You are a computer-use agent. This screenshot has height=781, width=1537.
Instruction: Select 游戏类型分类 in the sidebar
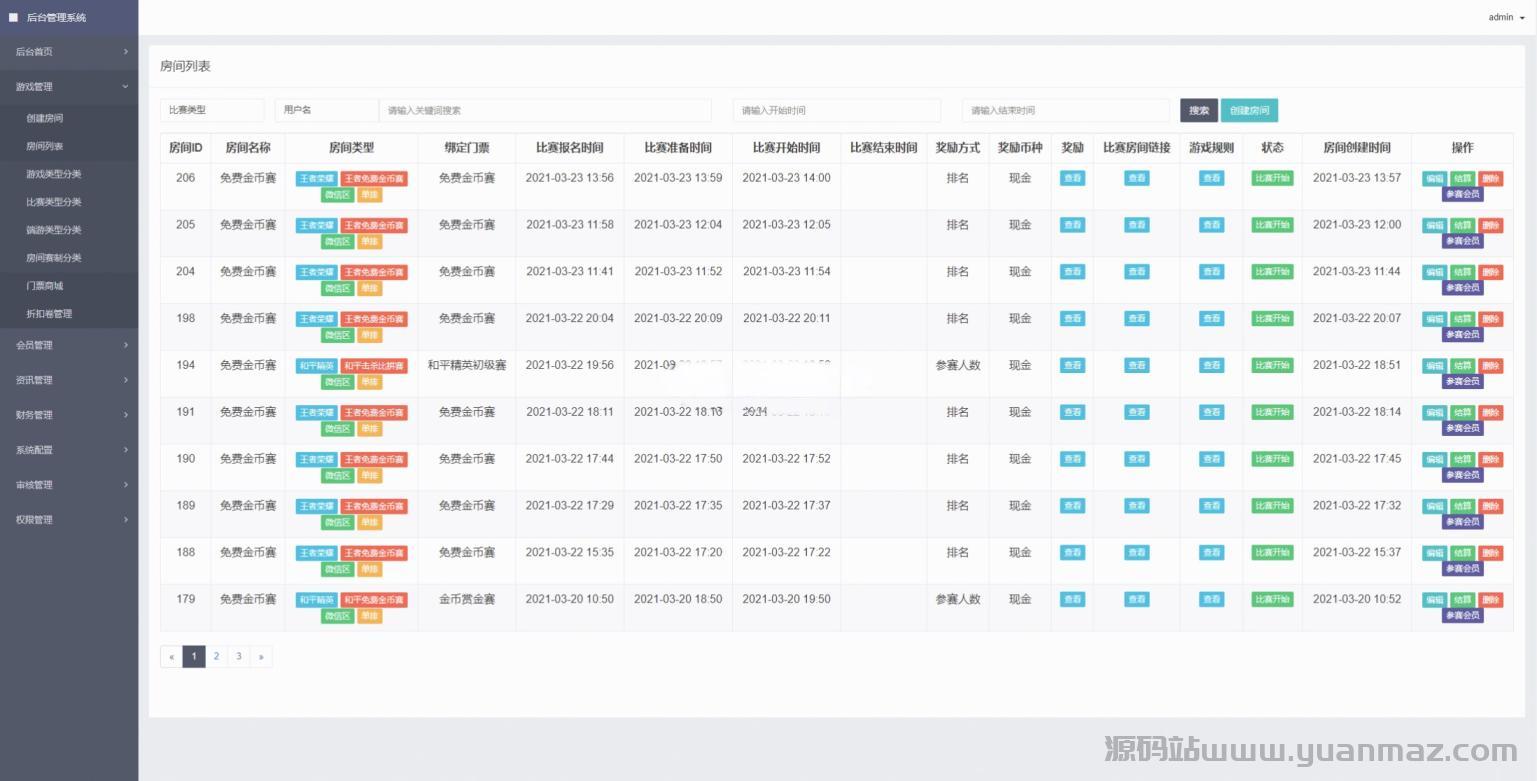click(53, 174)
